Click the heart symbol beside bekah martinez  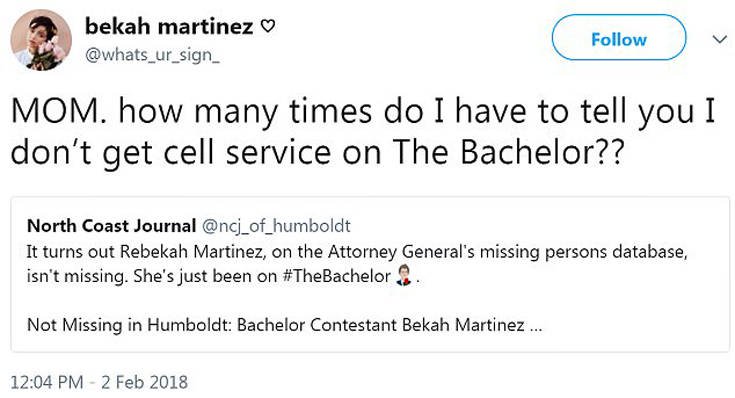[267, 26]
